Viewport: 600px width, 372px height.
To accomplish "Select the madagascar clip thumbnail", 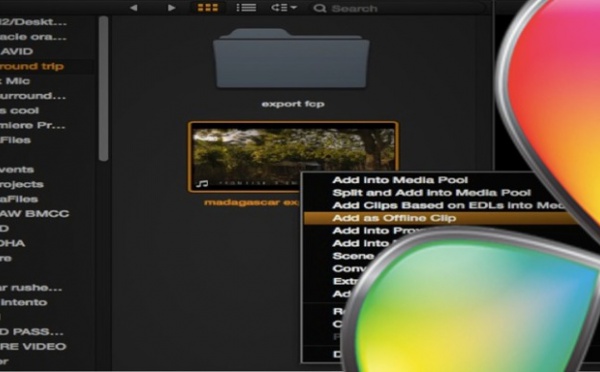I will point(293,157).
